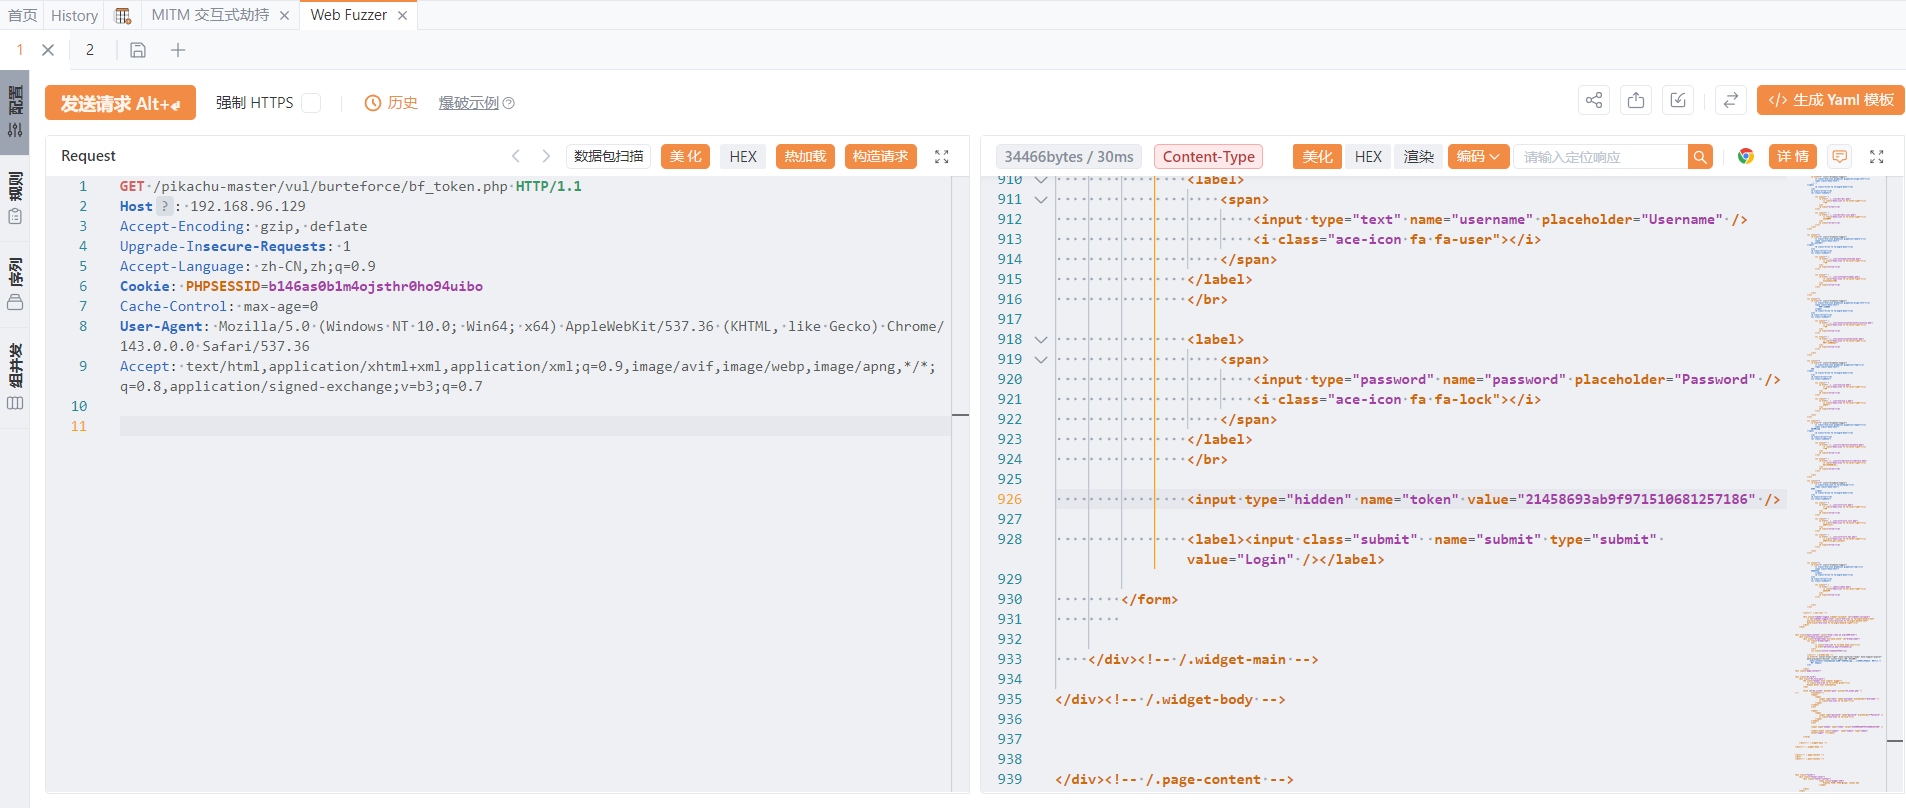Click the GET request line path
The height and width of the screenshot is (808, 1906).
331,186
